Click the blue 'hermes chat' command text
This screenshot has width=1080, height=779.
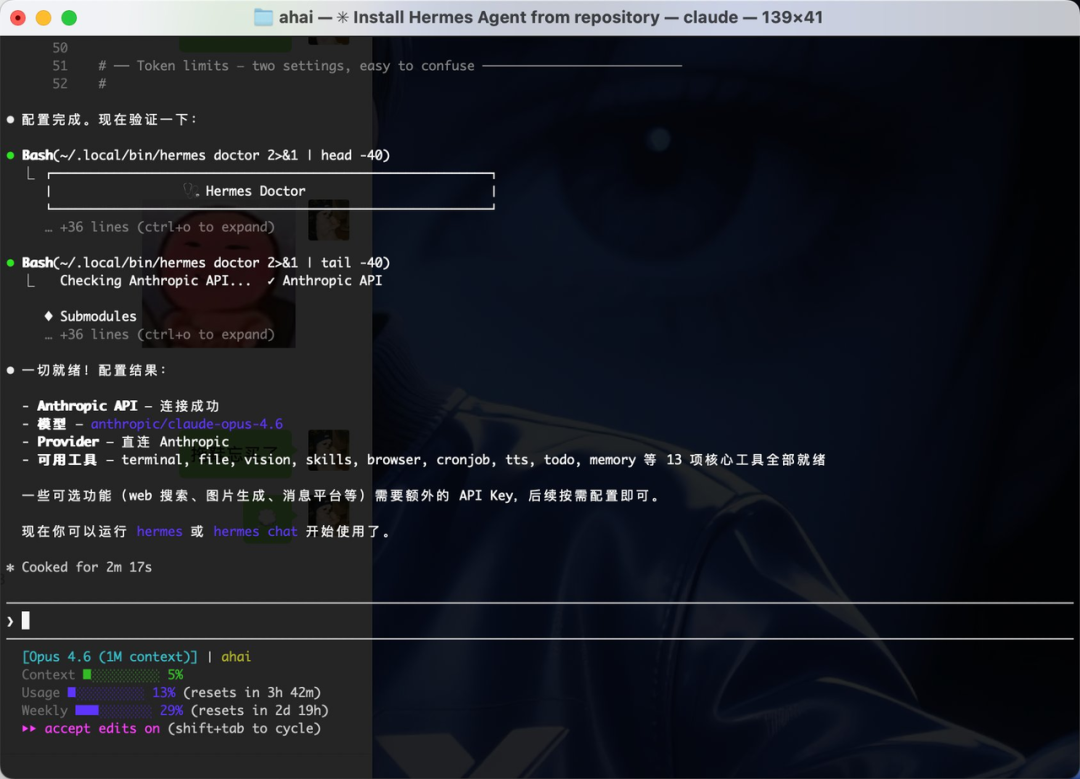[256, 532]
